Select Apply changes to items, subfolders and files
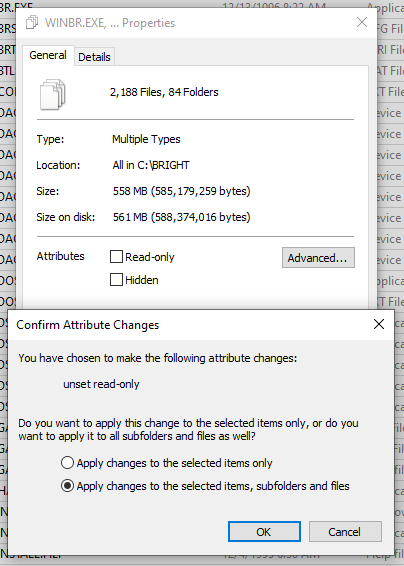Image resolution: width=404 pixels, height=566 pixels. tap(68, 486)
